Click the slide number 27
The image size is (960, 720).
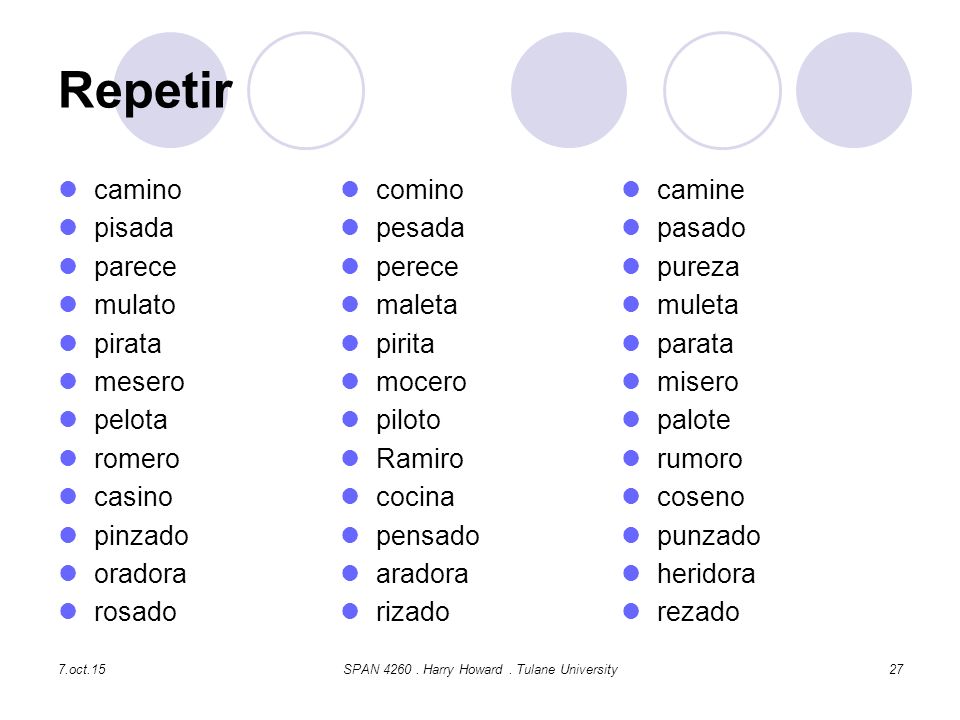pos(896,669)
